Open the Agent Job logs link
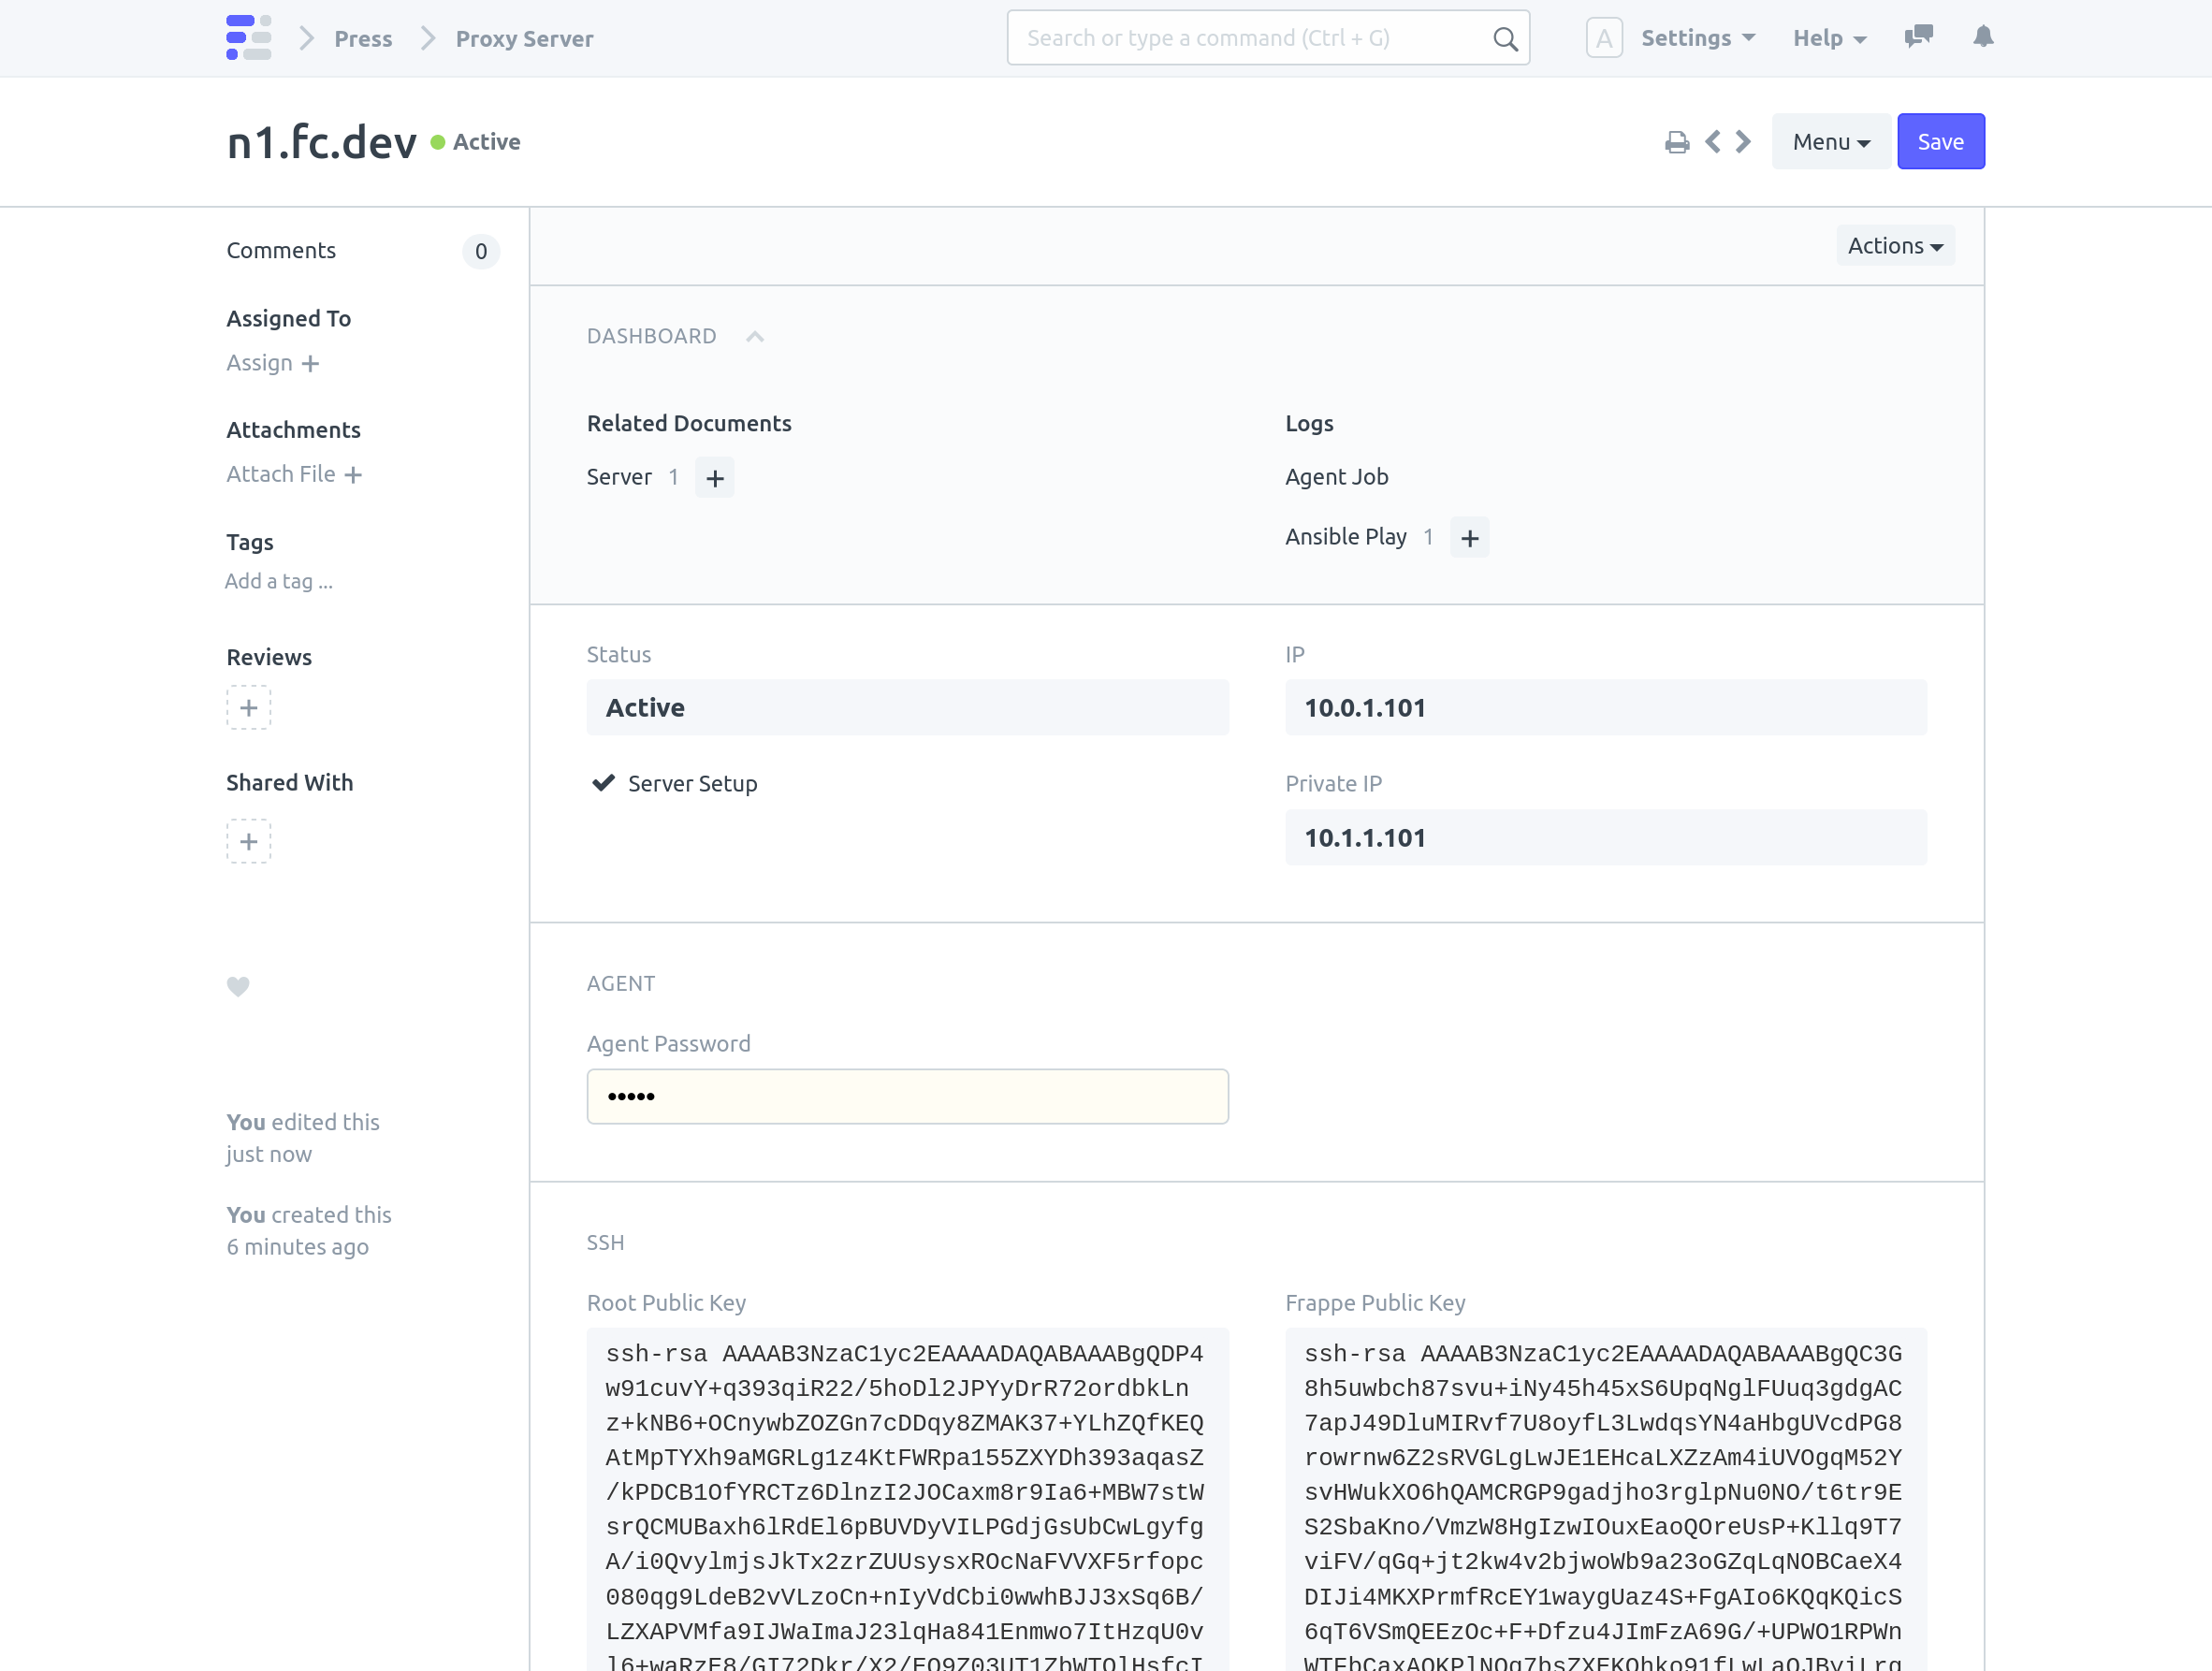This screenshot has height=1671, width=2212. click(1336, 477)
